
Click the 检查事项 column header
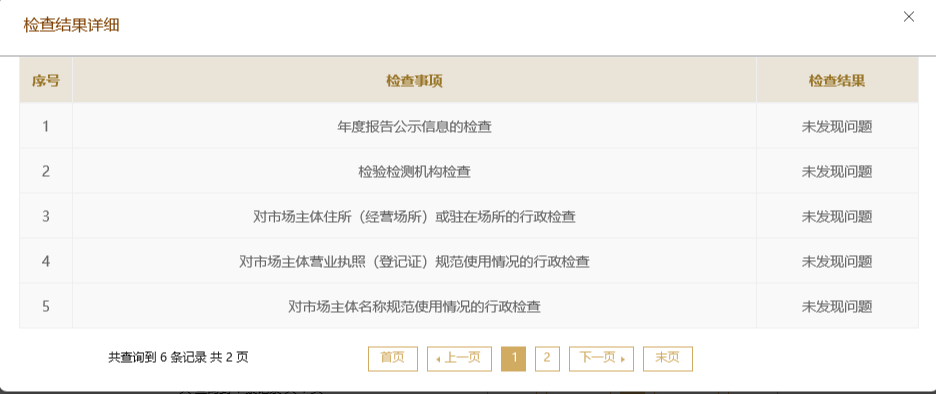pos(414,81)
